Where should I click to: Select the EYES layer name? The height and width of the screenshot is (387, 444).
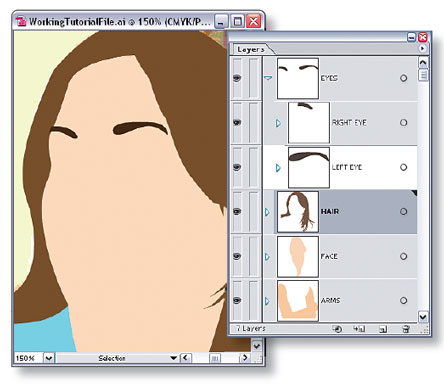click(329, 78)
